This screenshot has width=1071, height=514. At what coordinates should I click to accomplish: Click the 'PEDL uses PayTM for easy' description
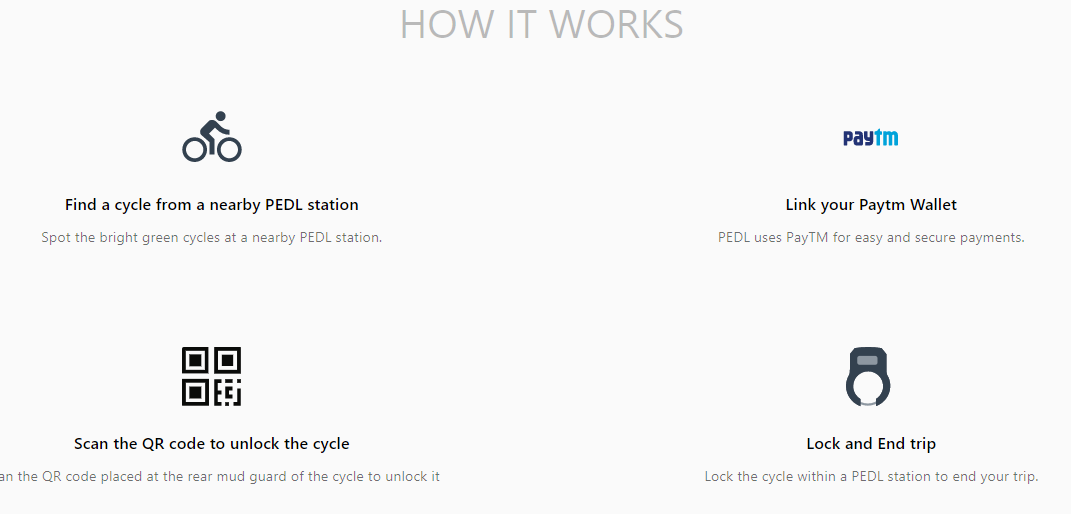(x=871, y=238)
